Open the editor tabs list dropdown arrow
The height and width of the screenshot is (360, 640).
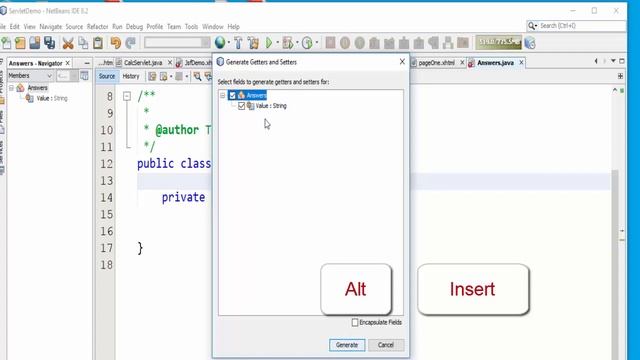[613, 61]
